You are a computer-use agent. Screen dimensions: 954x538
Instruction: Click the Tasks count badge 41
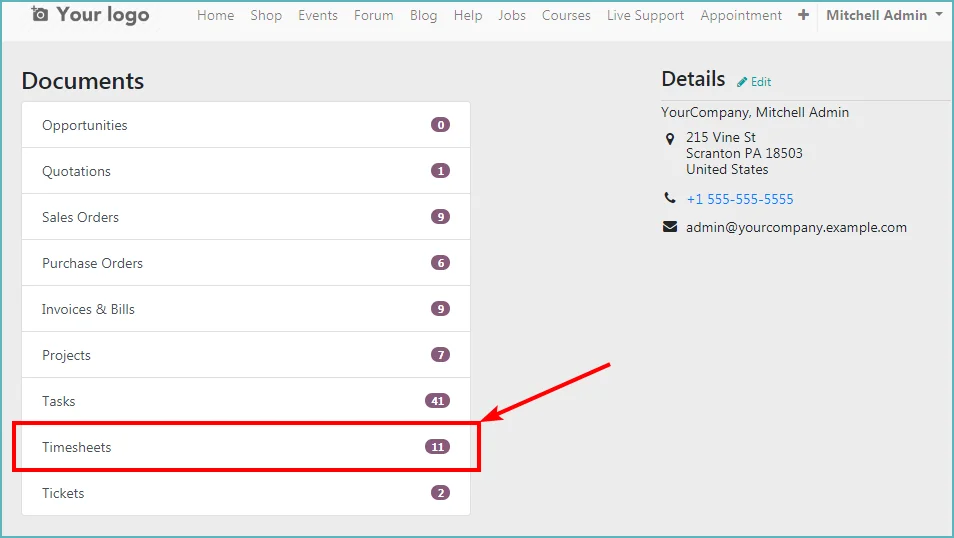[x=437, y=401]
